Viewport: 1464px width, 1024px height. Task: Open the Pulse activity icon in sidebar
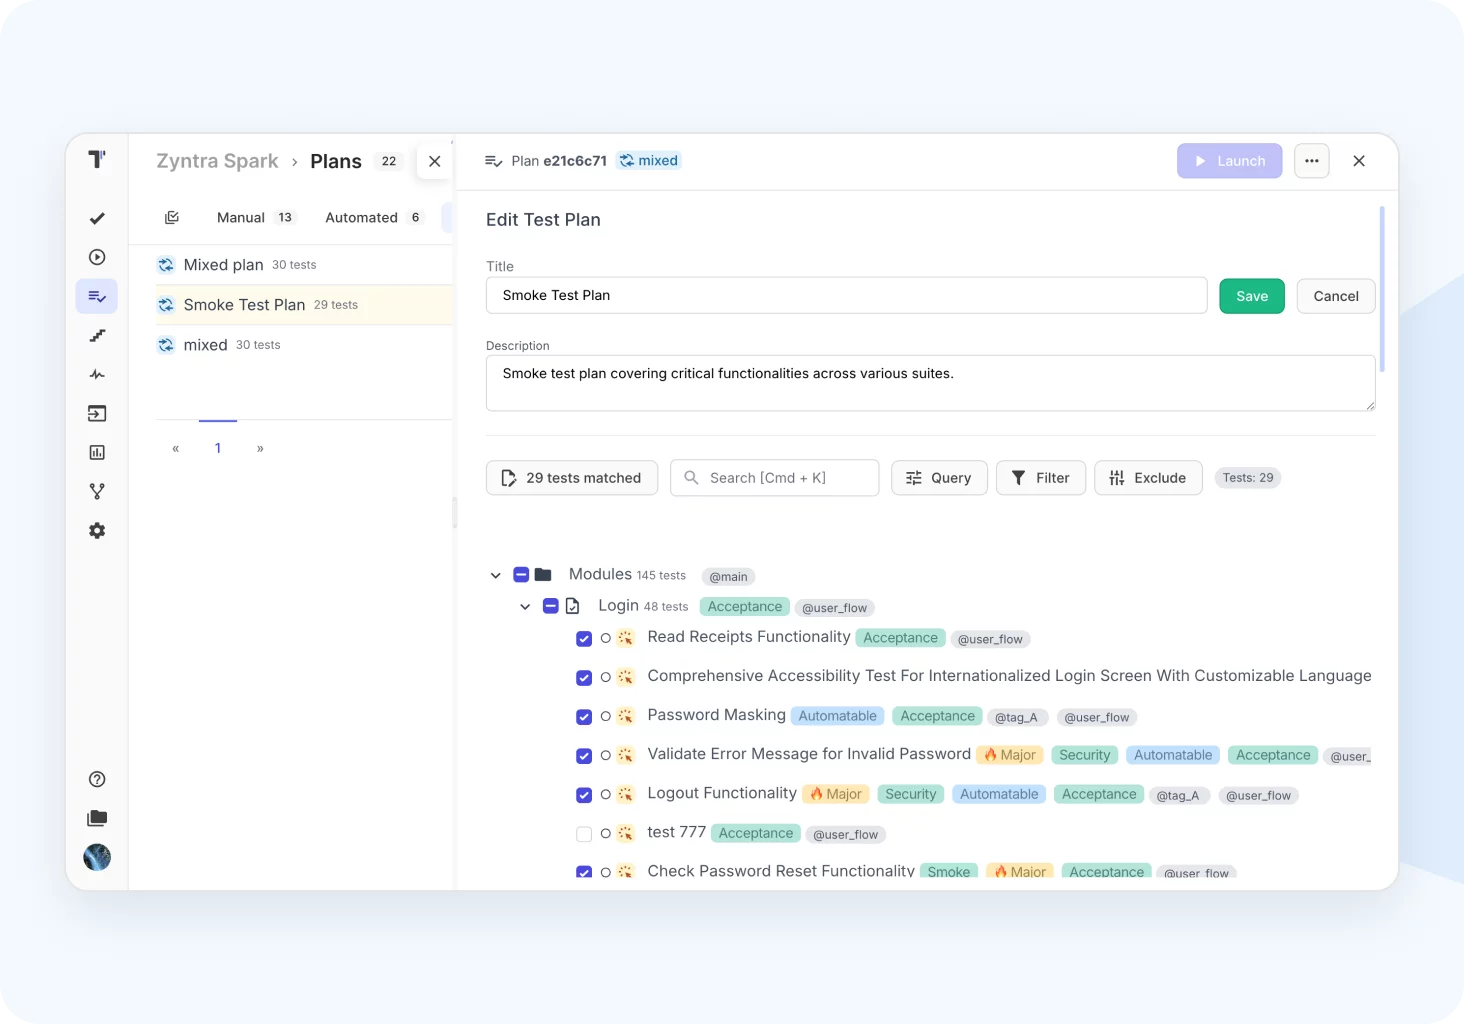(97, 375)
